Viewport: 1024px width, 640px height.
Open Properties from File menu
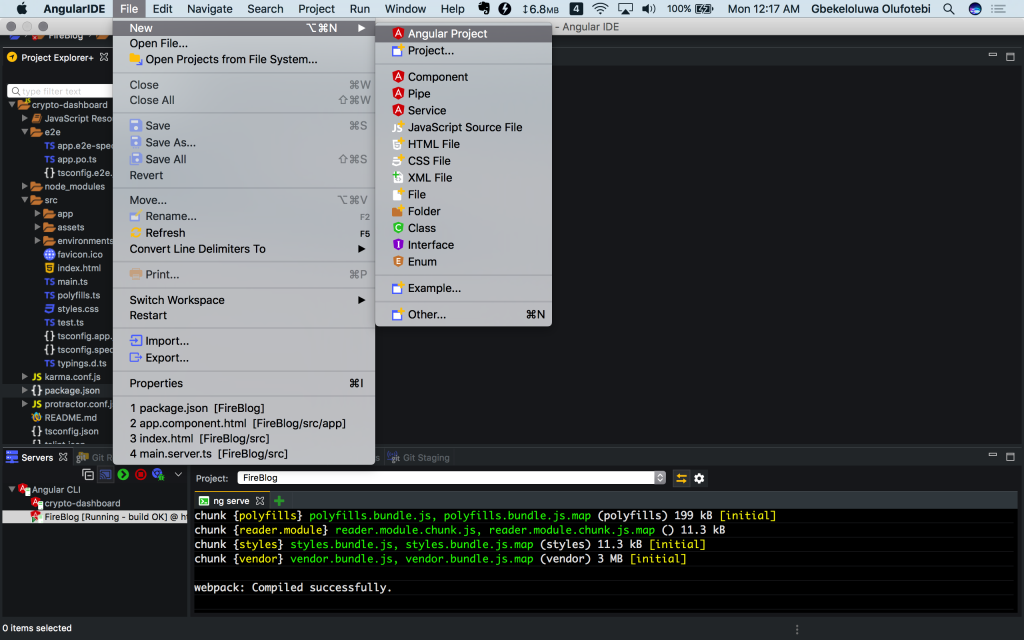[244, 383]
